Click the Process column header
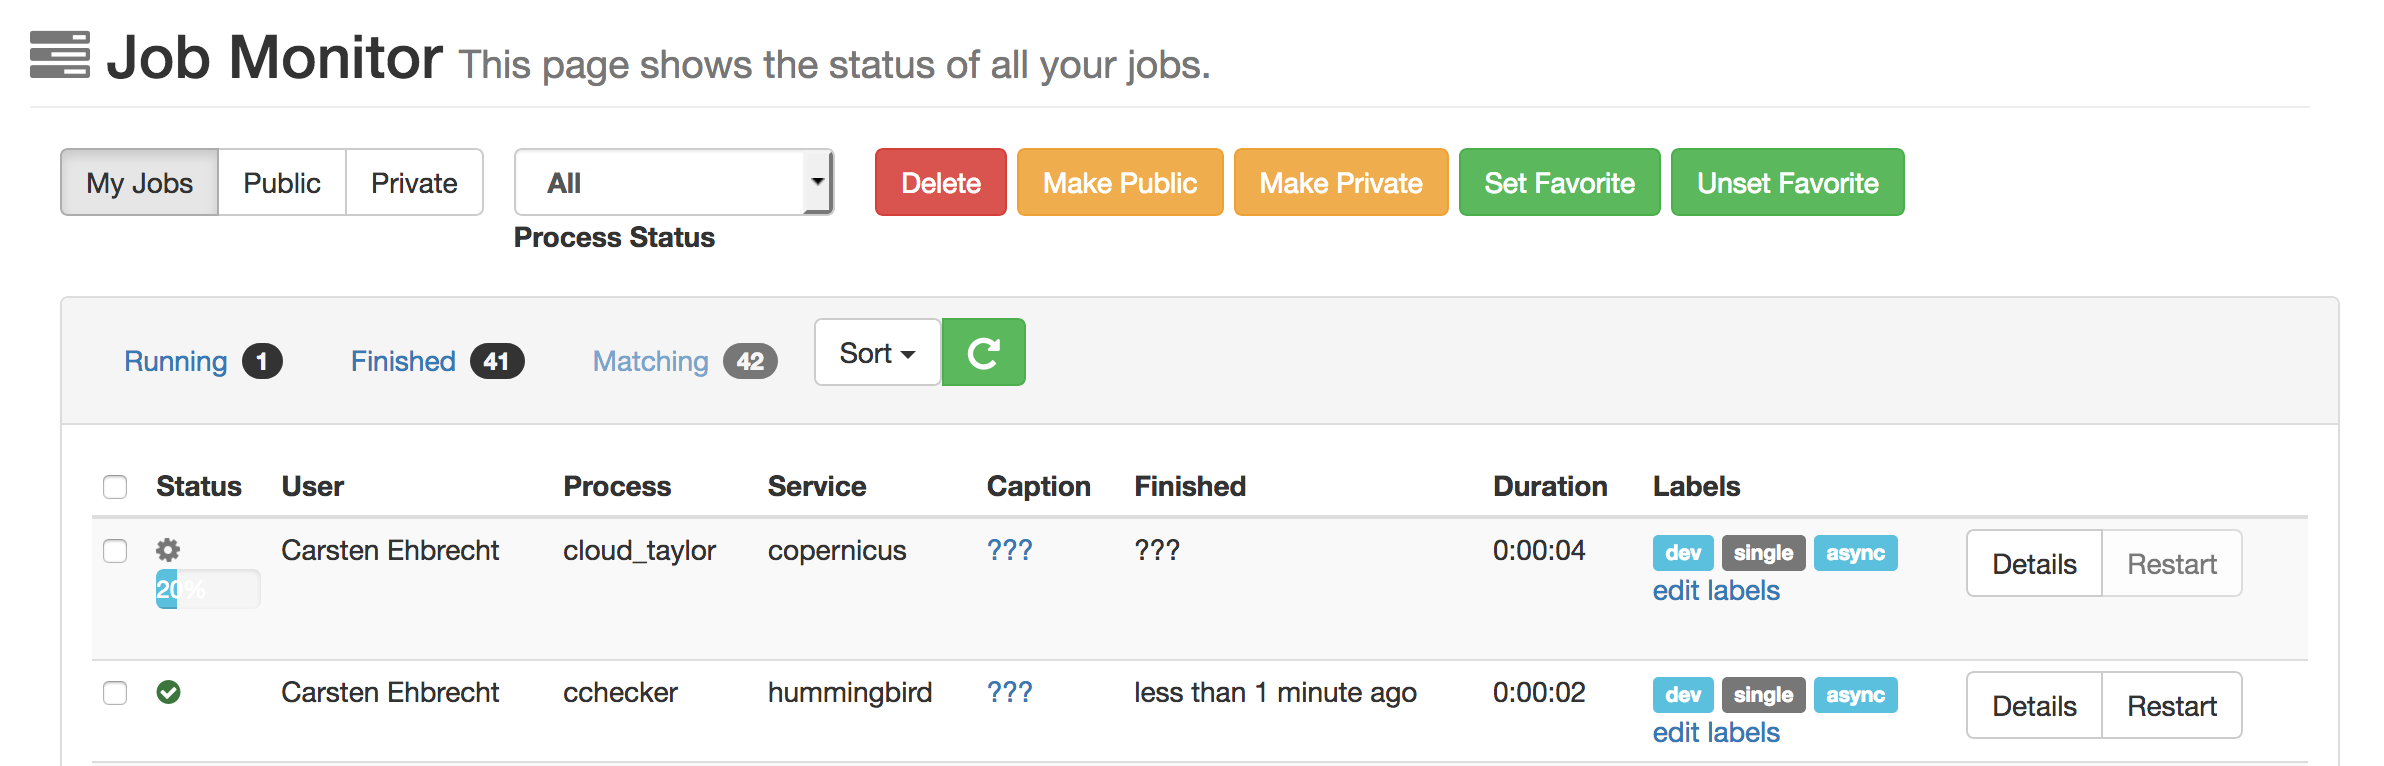The height and width of the screenshot is (766, 2384). 617,486
